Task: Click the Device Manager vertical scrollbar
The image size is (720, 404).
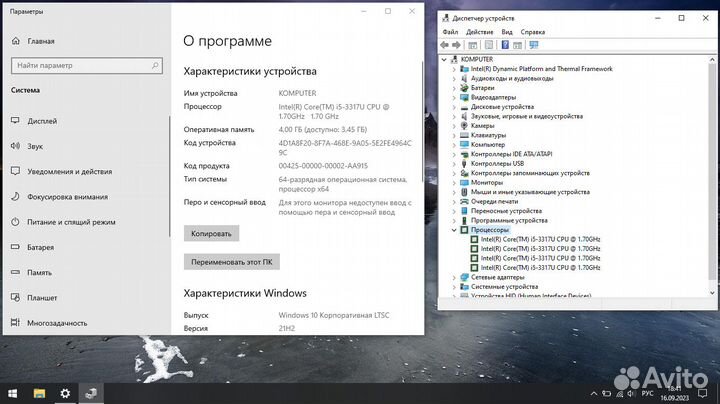Action: click(x=712, y=171)
